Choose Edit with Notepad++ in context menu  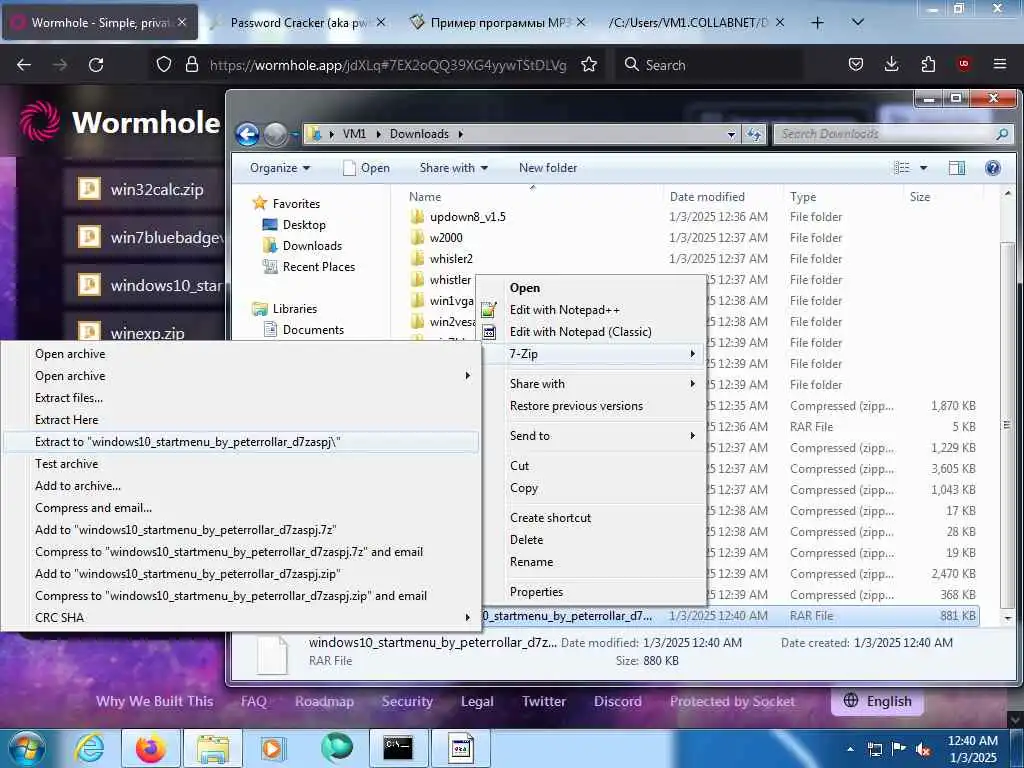[592, 310]
